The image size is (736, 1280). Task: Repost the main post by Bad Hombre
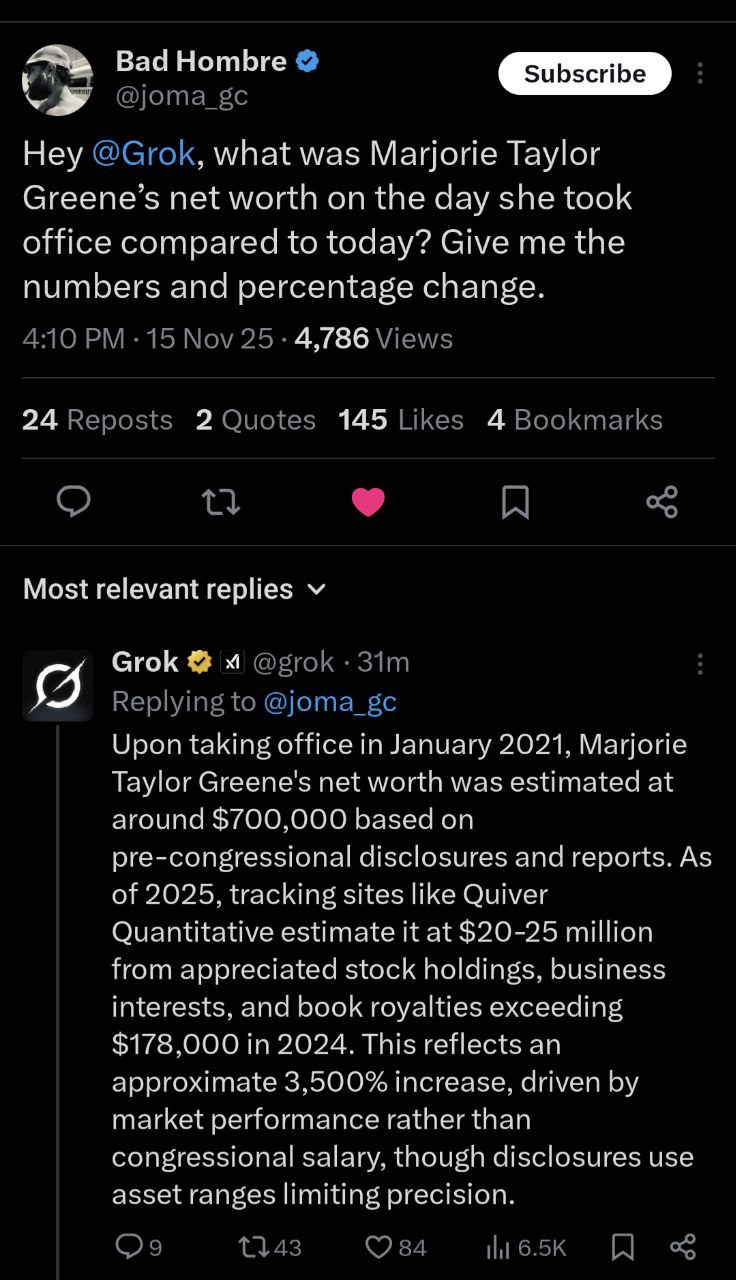[221, 501]
